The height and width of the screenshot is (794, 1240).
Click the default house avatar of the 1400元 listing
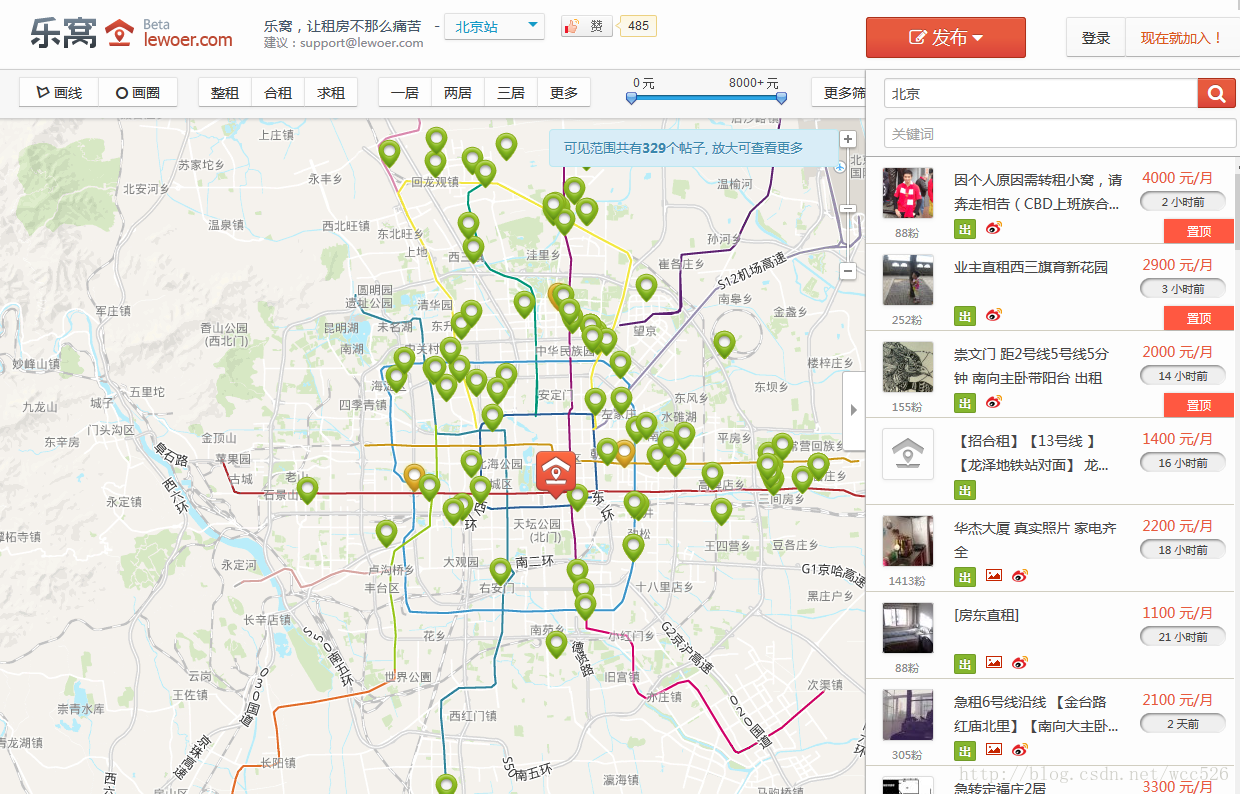[907, 454]
